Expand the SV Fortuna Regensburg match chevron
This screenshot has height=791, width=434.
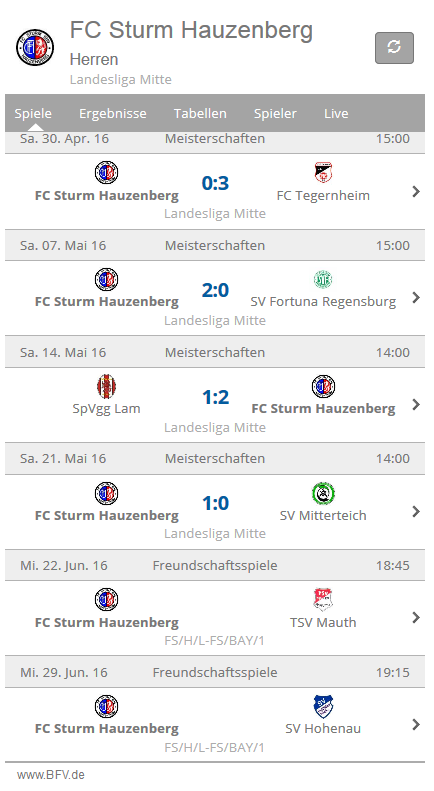pyautogui.click(x=416, y=298)
